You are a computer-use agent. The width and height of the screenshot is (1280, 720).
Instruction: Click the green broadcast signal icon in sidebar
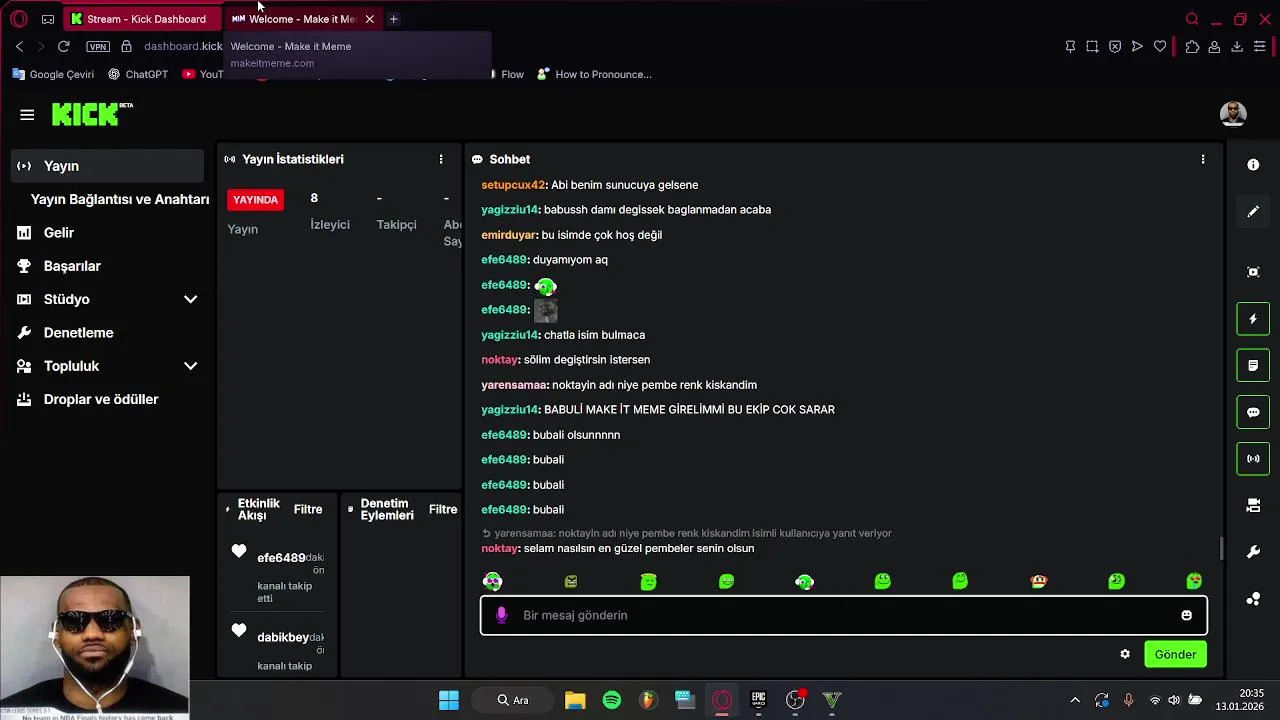pos(1253,459)
